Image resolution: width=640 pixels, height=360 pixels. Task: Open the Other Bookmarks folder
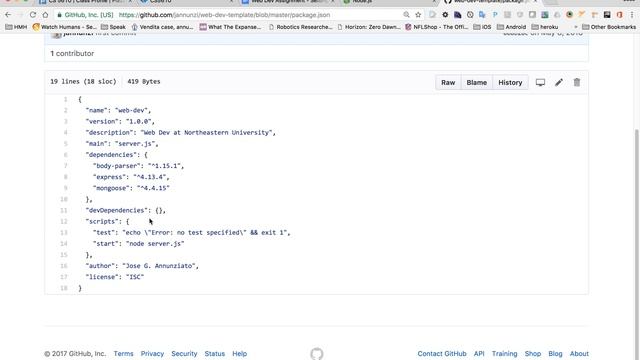click(609, 27)
